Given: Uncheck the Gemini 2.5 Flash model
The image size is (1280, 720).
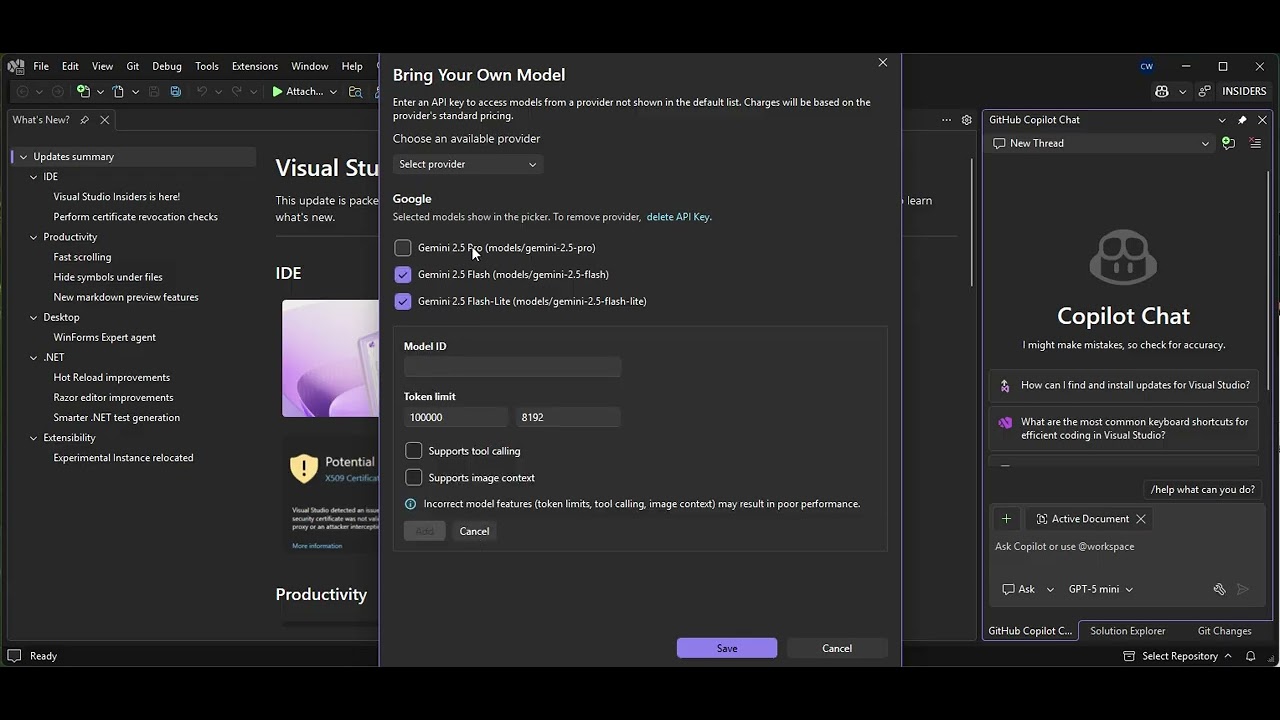Looking at the screenshot, I should click(x=403, y=275).
